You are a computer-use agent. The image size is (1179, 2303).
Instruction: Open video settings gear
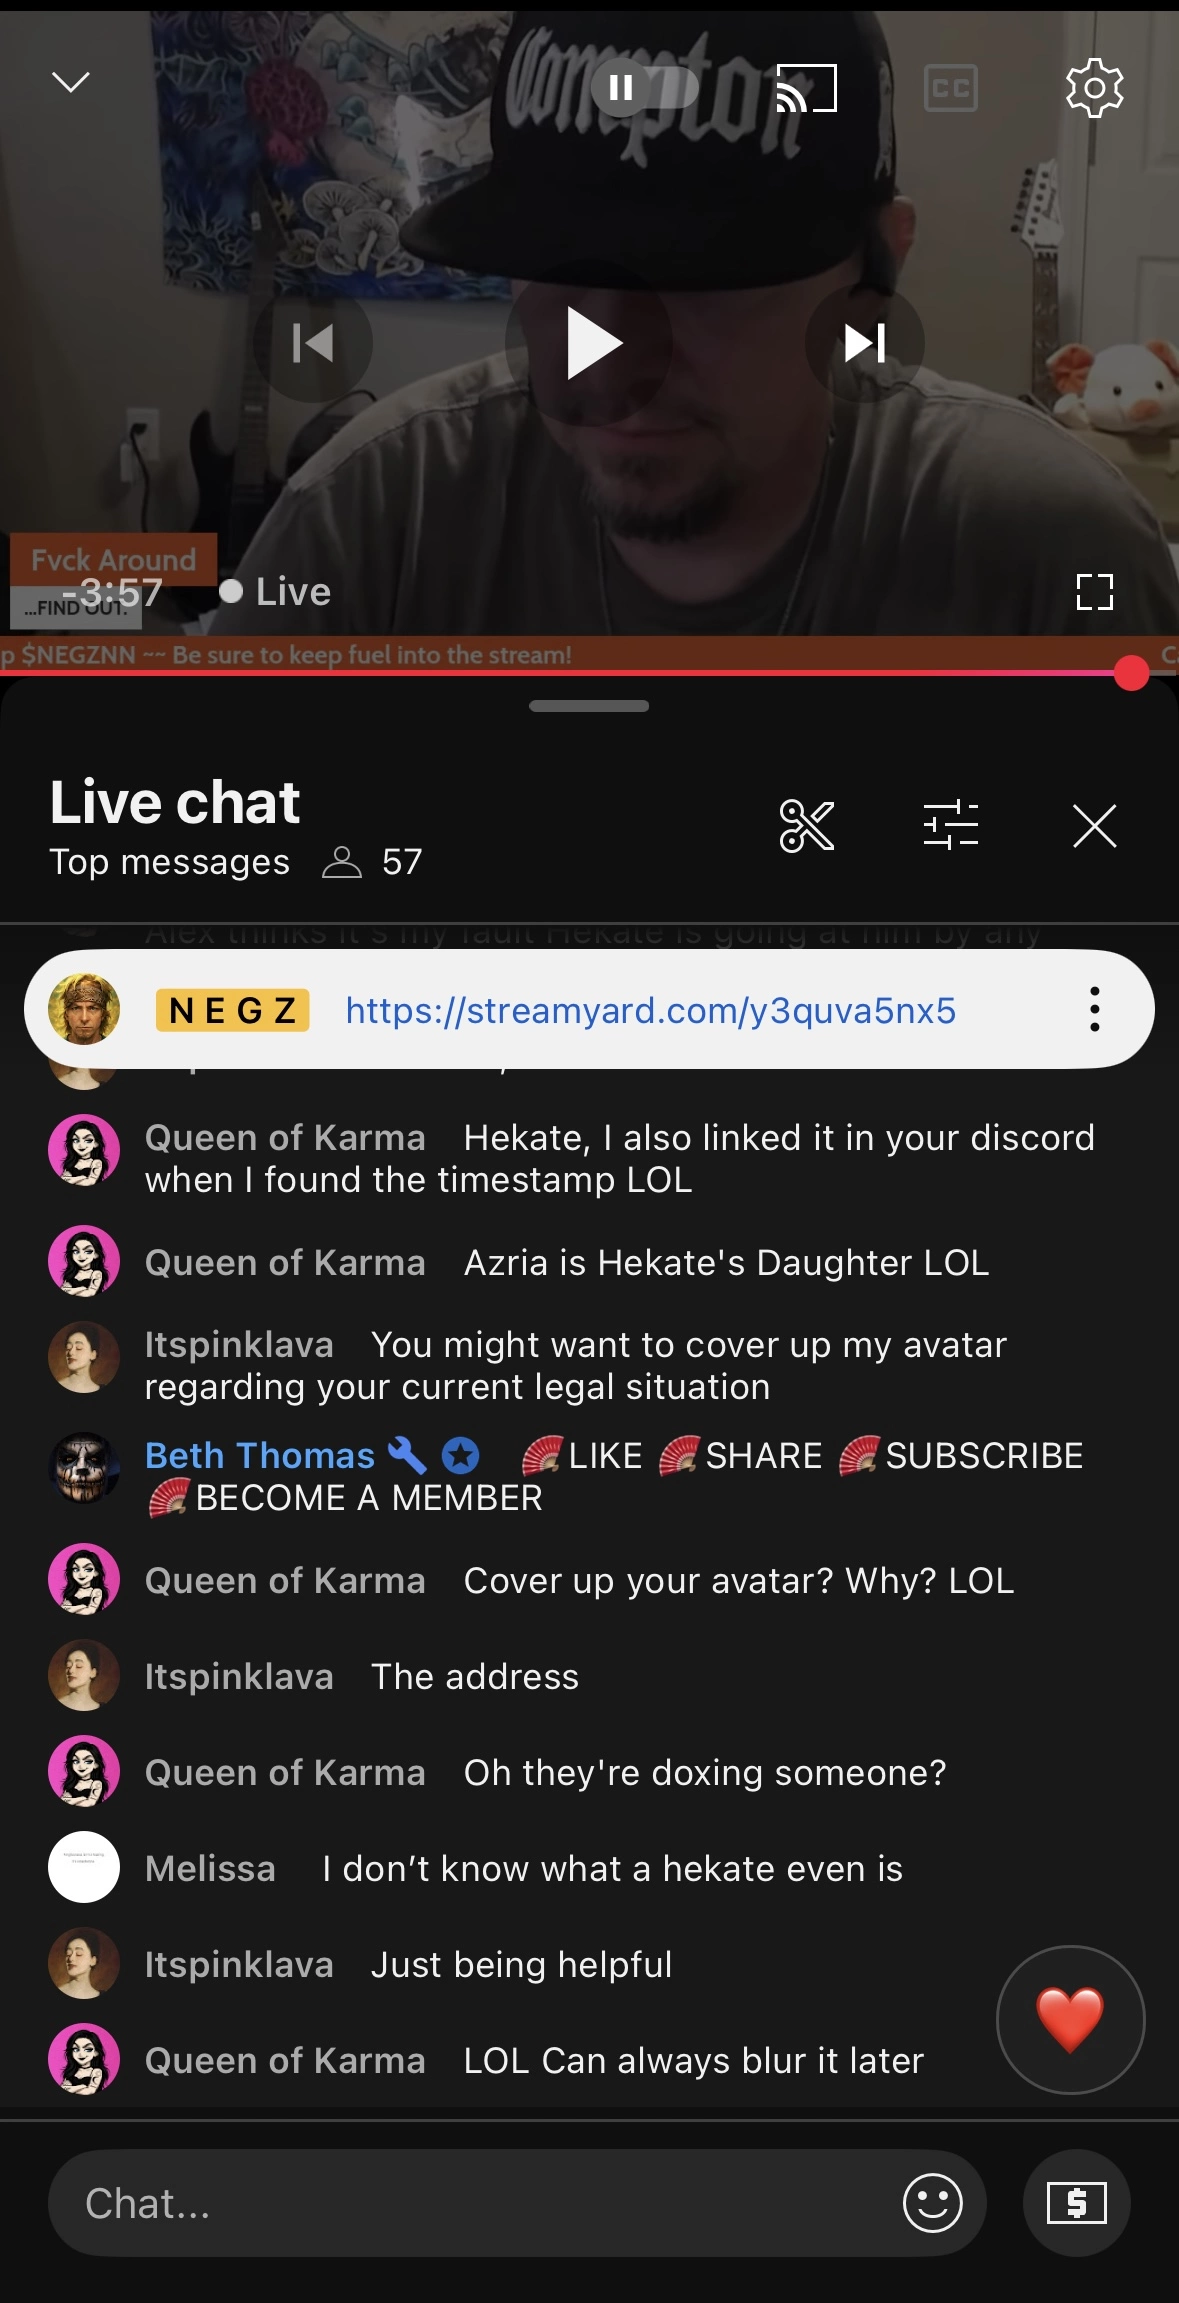(x=1094, y=88)
